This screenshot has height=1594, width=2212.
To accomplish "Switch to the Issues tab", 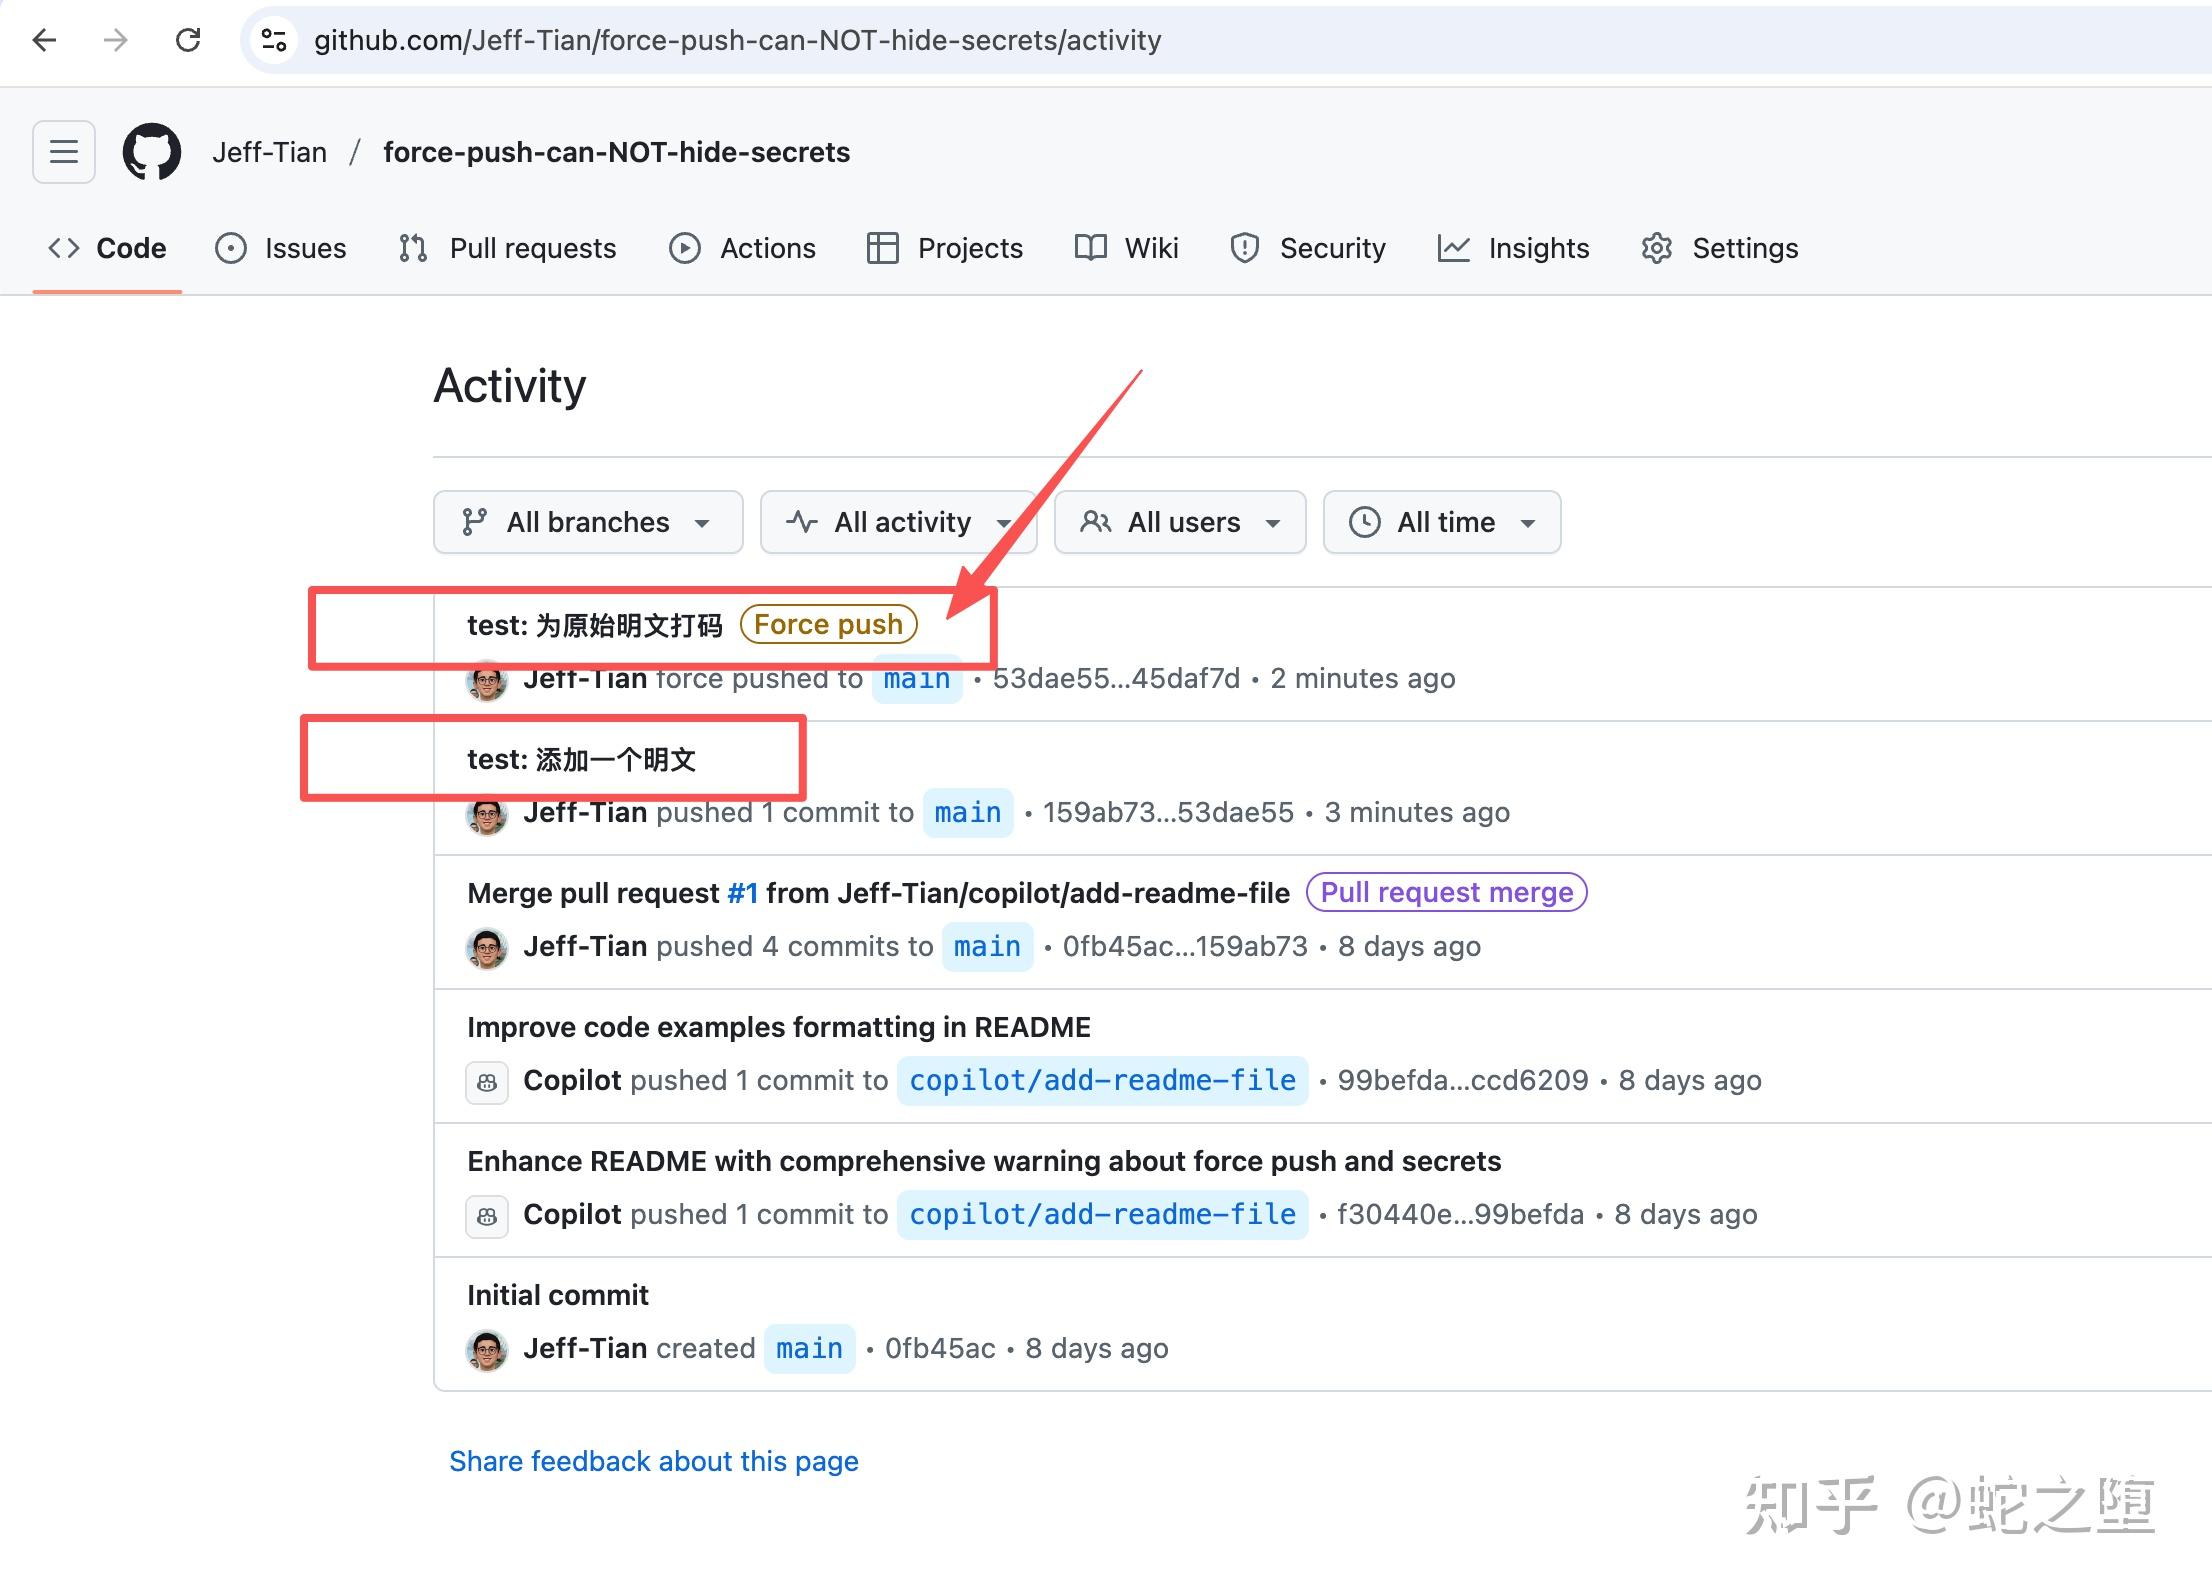I will [281, 248].
